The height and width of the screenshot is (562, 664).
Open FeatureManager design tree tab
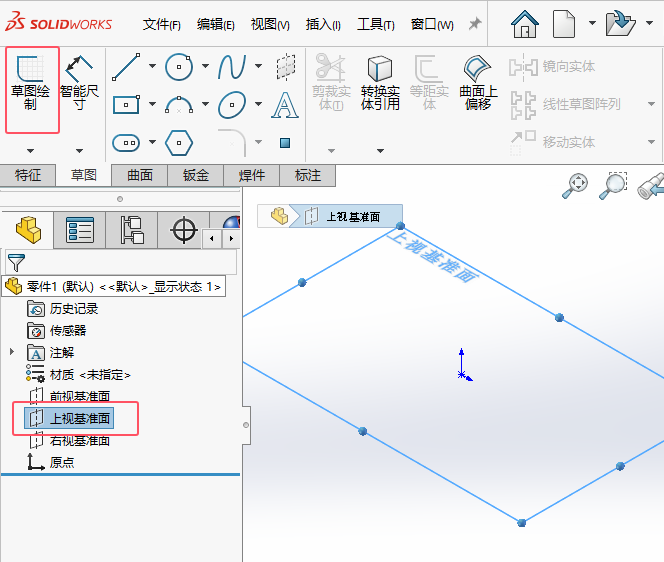point(28,230)
